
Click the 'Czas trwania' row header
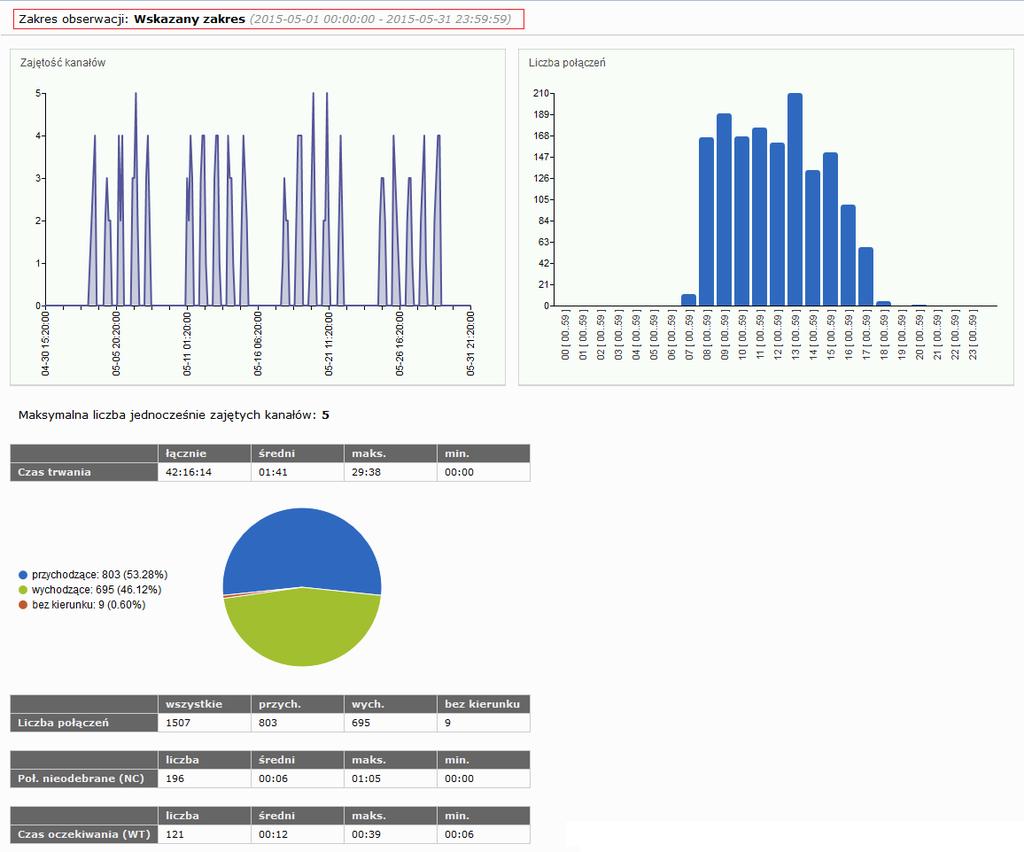click(84, 472)
